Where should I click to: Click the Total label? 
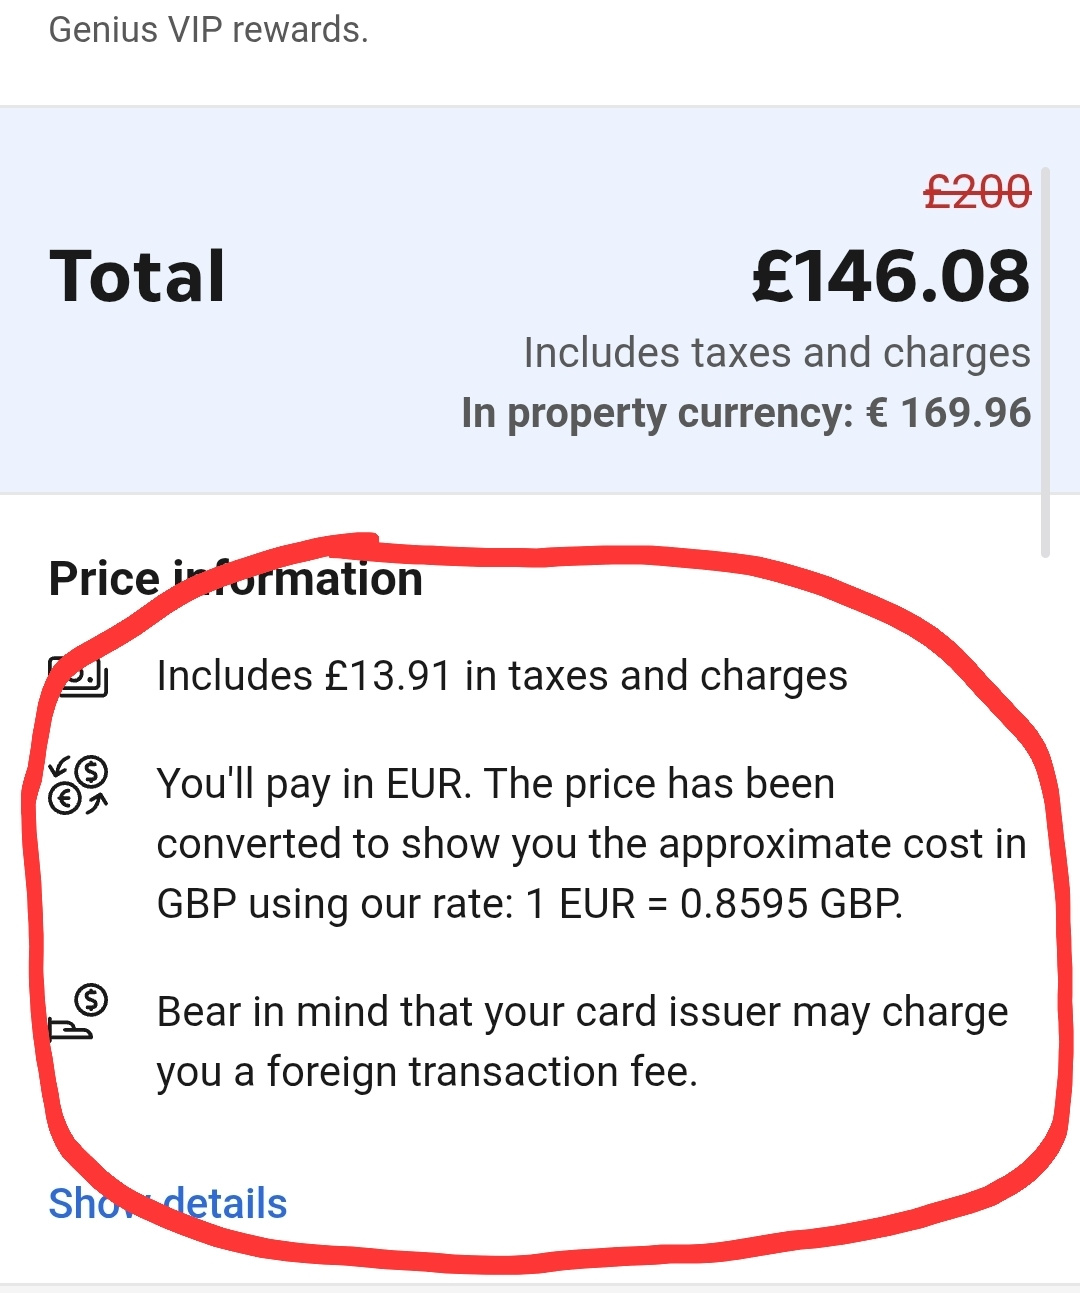pyautogui.click(x=137, y=276)
